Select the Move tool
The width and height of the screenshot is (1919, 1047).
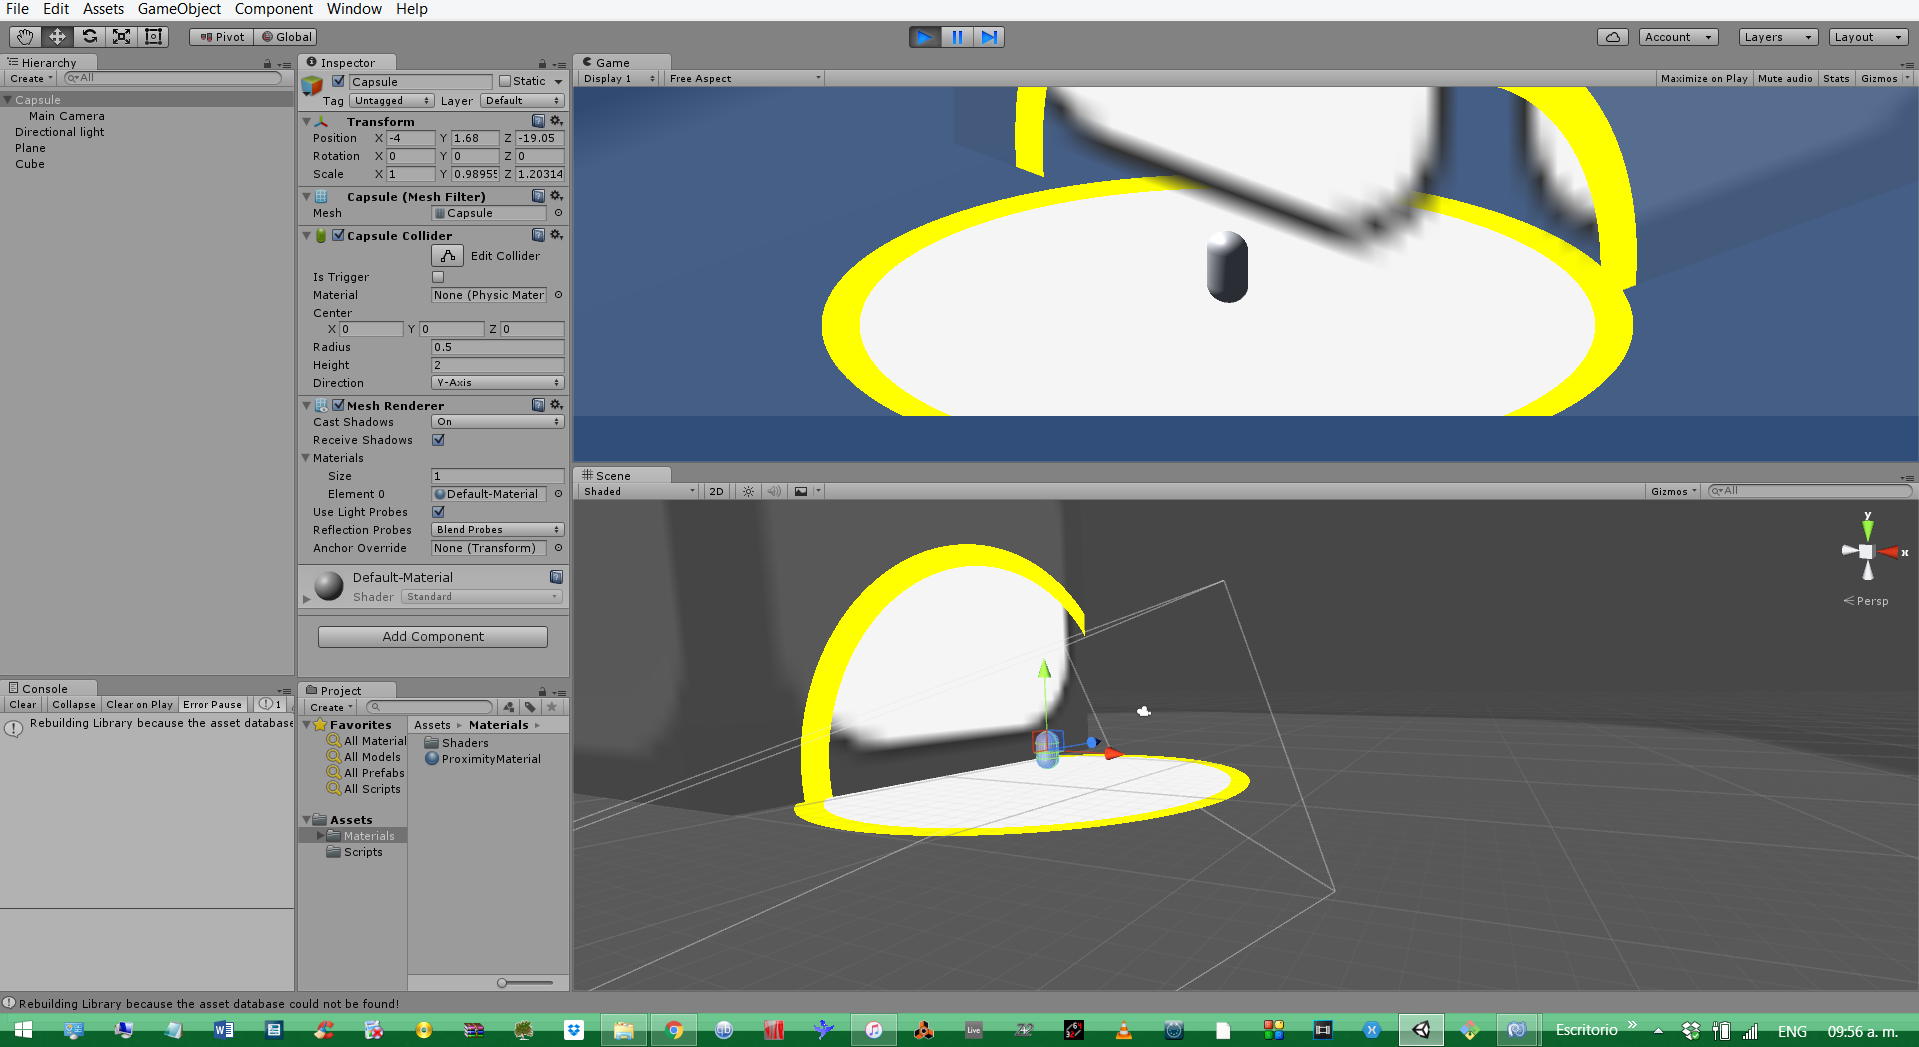click(57, 37)
